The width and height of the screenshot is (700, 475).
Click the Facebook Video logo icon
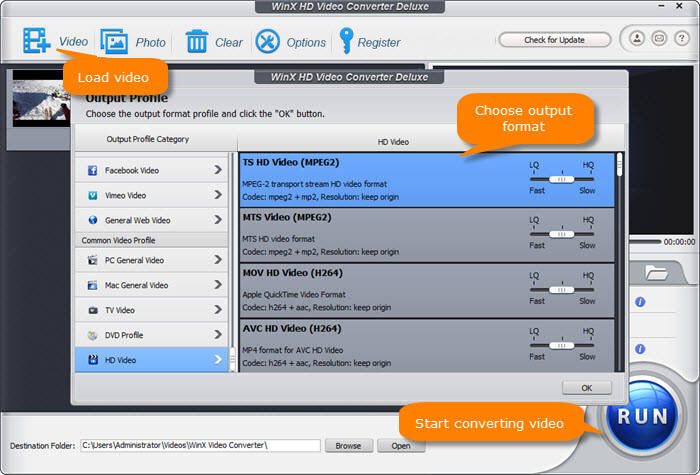click(x=92, y=170)
